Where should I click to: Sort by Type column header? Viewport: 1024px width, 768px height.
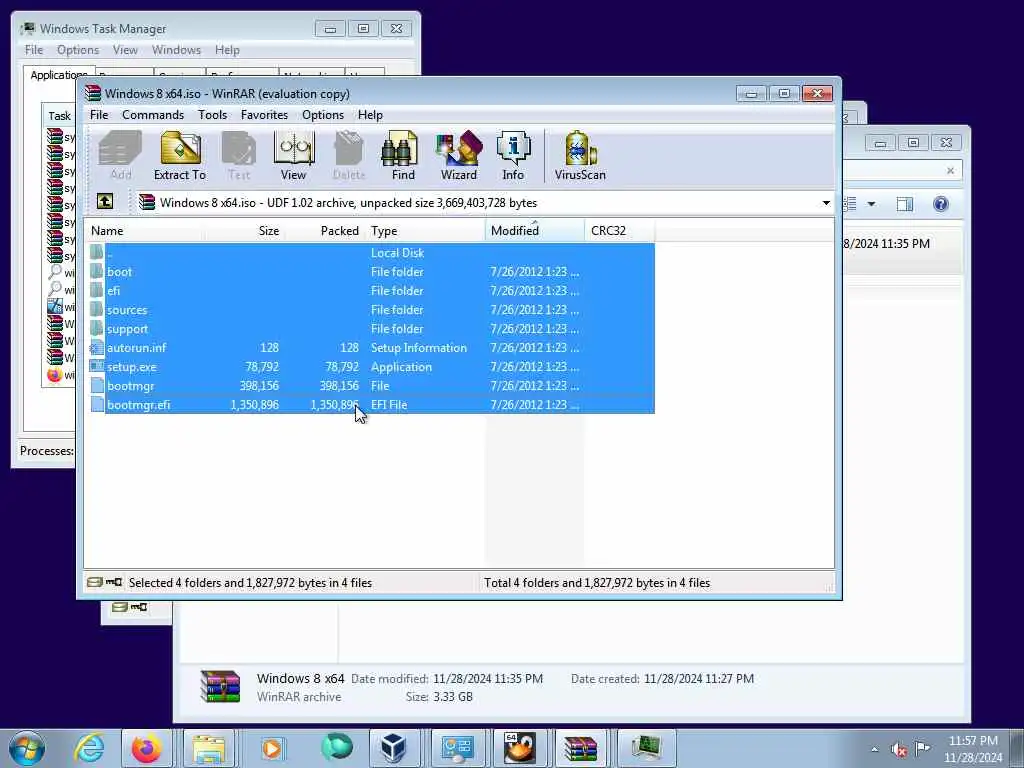coord(425,231)
